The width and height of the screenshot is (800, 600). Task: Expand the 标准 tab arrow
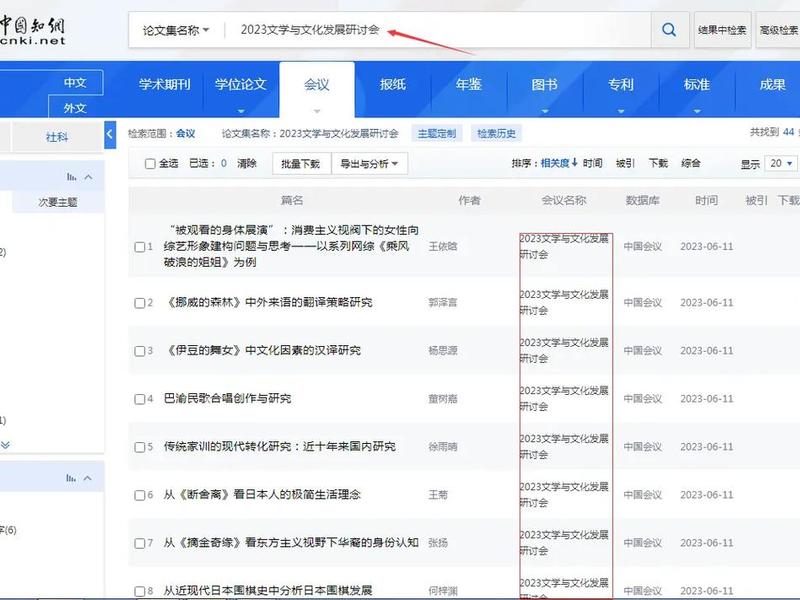697,111
